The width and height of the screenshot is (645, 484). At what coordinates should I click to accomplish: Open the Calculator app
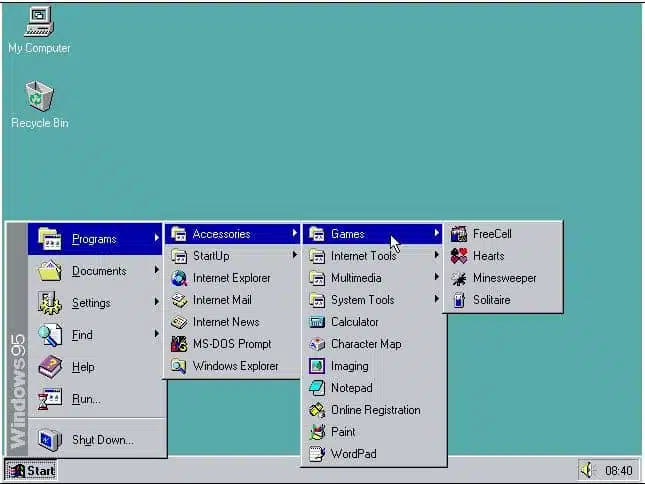coord(354,322)
